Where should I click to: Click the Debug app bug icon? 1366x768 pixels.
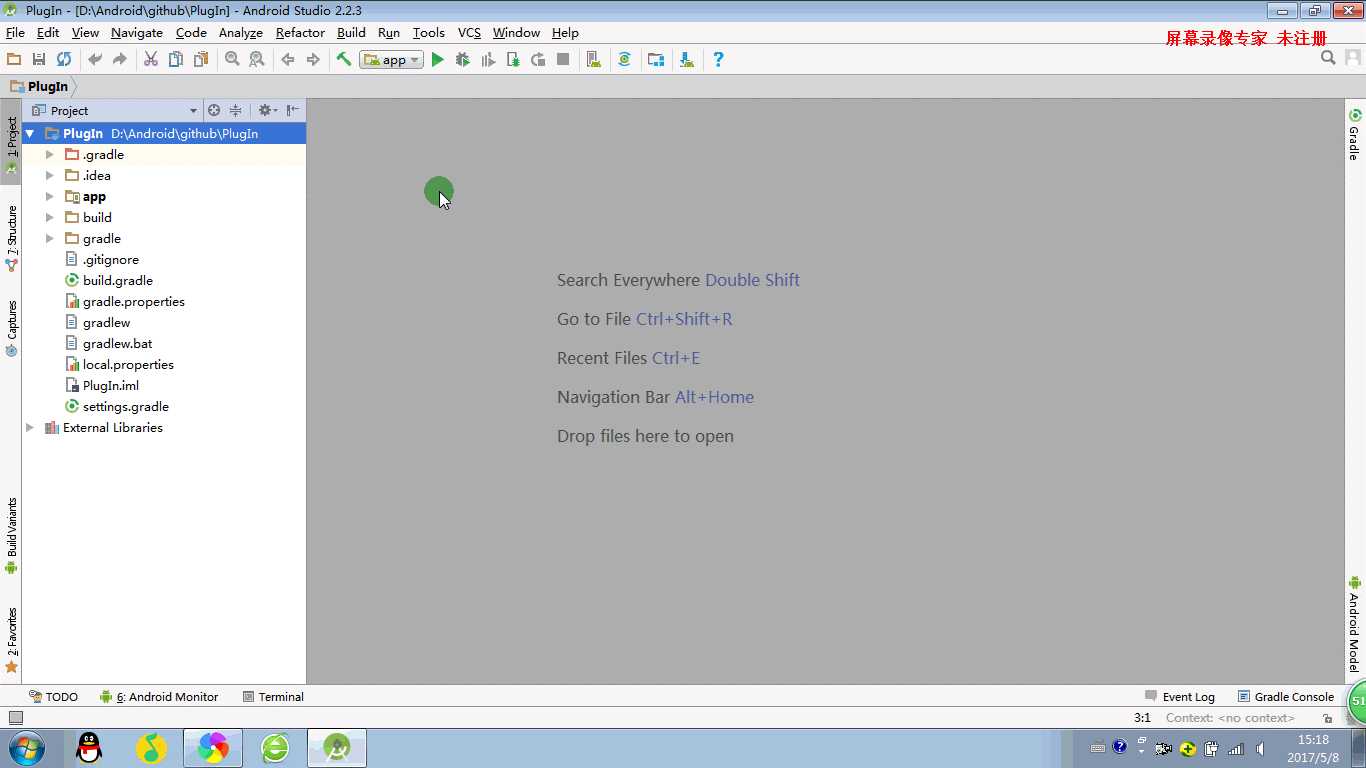pyautogui.click(x=463, y=59)
